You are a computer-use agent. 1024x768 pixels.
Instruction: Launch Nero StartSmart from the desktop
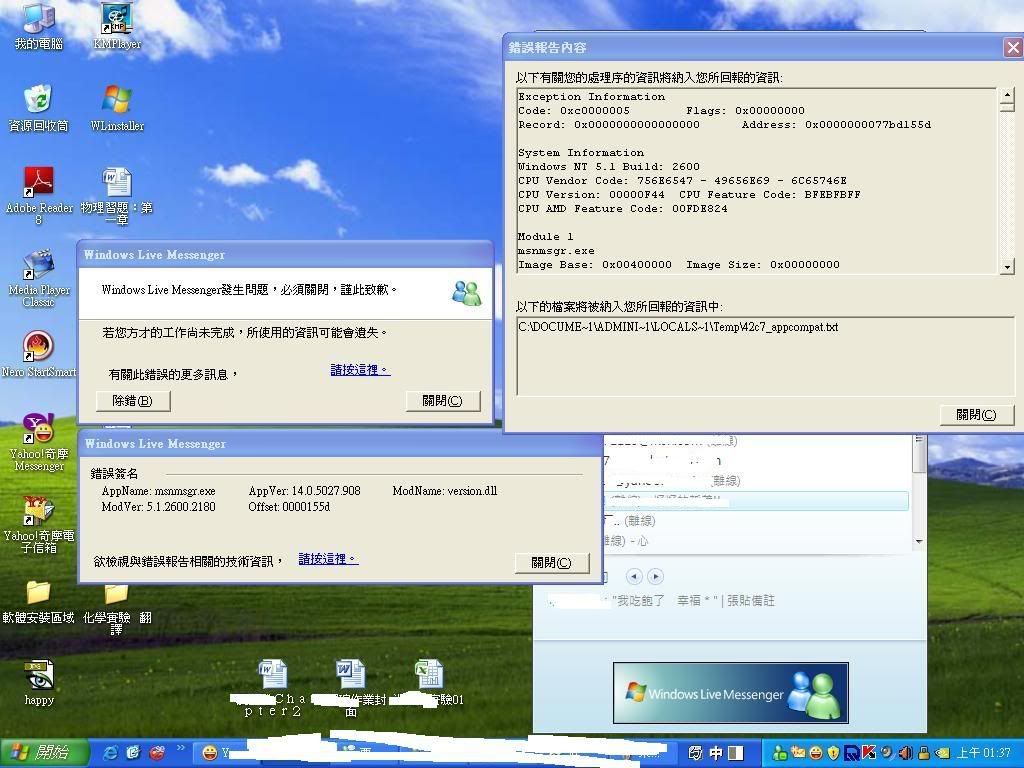(39, 346)
